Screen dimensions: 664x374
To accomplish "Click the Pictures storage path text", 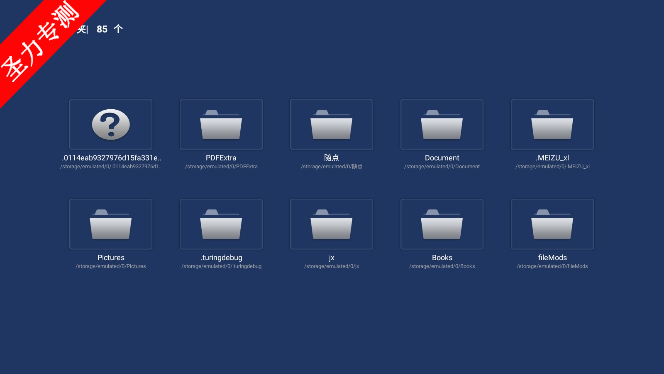I will tap(111, 266).
